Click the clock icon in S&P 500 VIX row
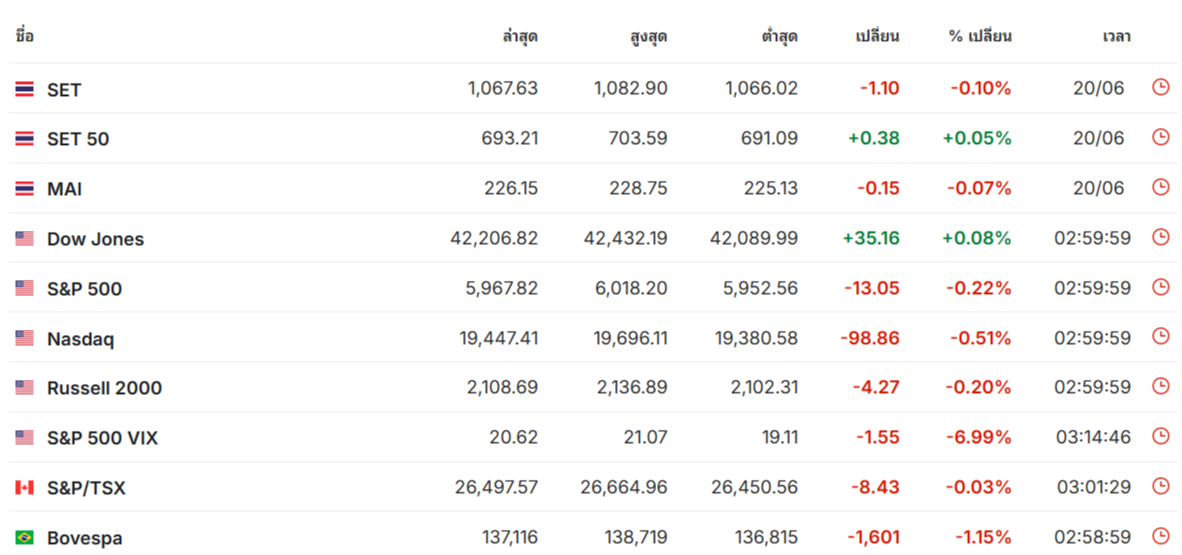 click(x=1160, y=437)
